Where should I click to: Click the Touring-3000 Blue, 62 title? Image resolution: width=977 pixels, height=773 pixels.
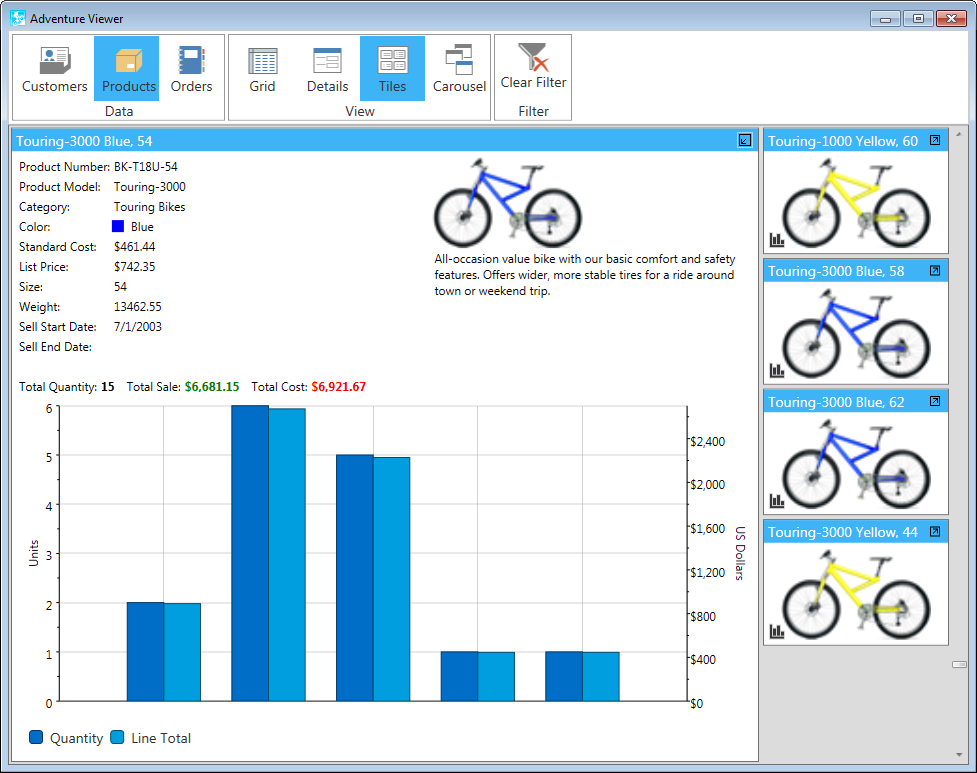[836, 402]
